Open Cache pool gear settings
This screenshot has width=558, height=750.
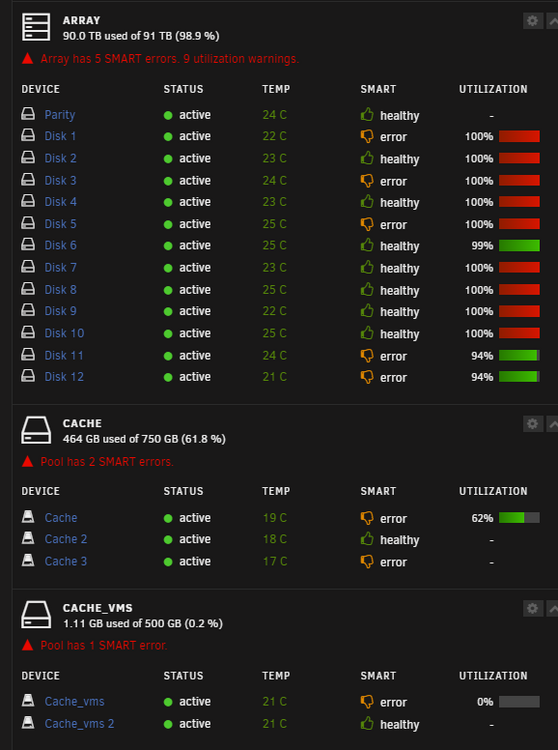pos(533,424)
